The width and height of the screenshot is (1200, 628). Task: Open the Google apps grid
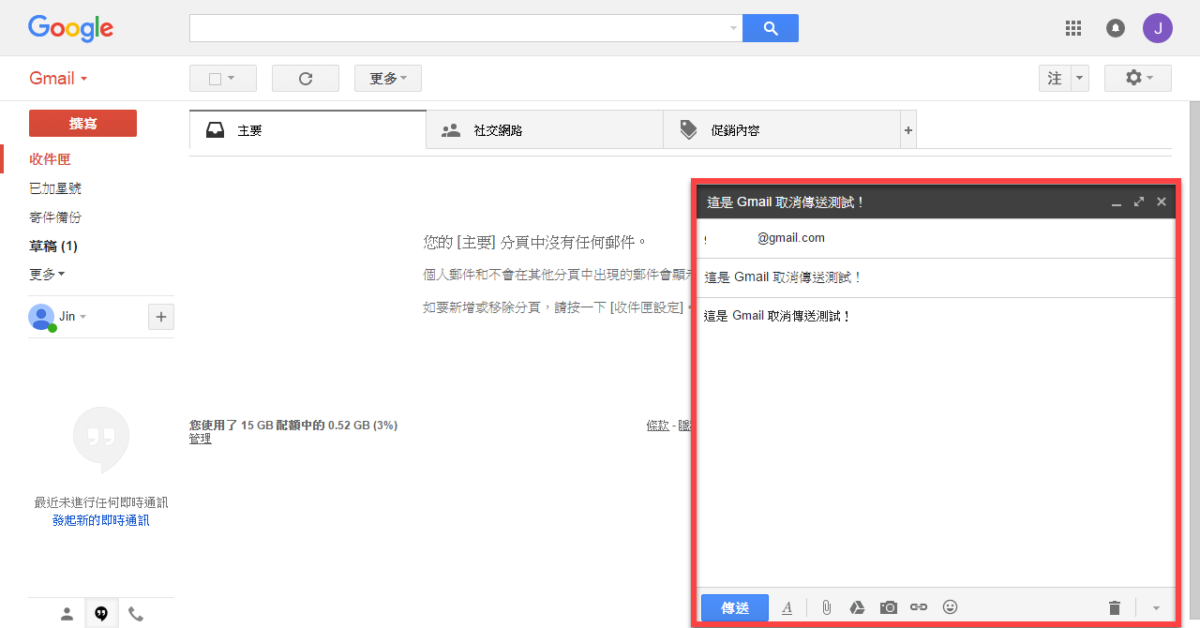(1074, 28)
